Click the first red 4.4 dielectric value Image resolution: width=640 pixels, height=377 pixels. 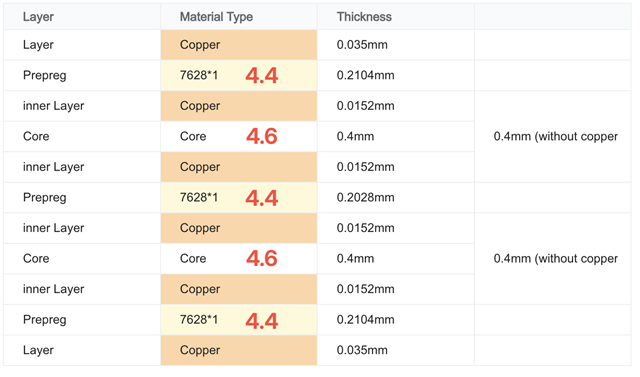pyautogui.click(x=262, y=75)
